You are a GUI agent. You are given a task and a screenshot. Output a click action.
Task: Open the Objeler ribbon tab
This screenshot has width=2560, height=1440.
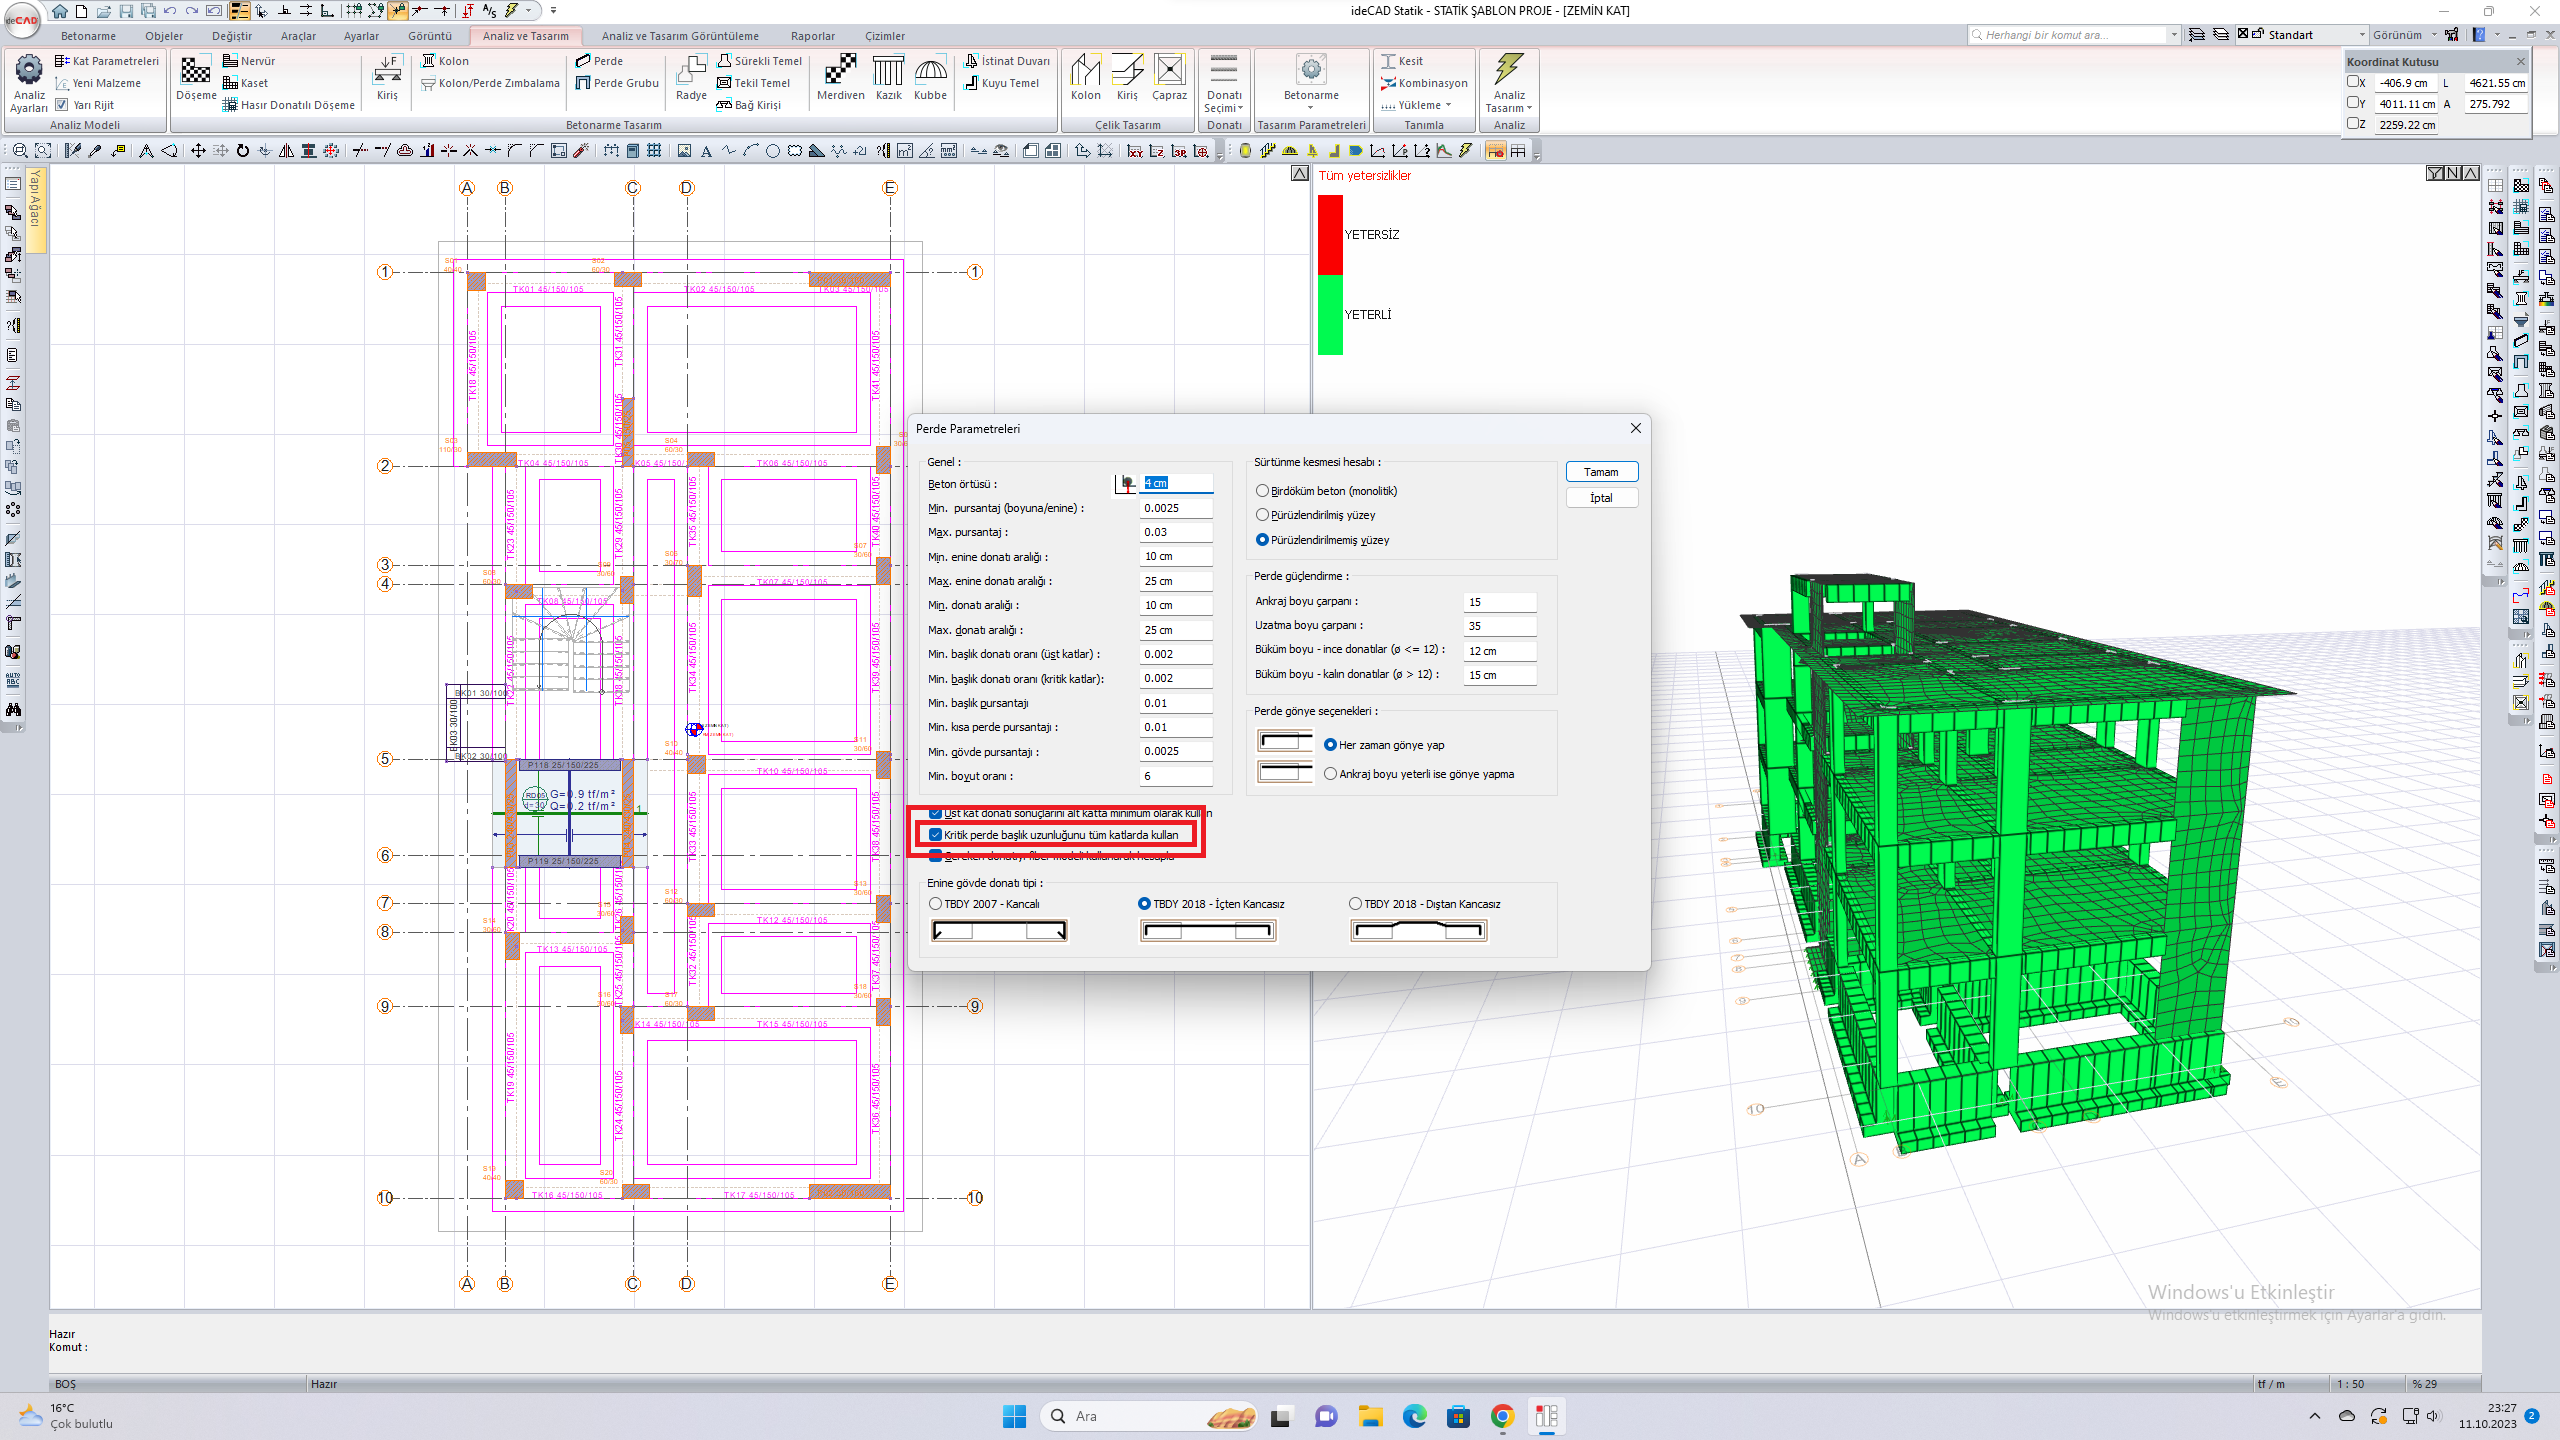[x=164, y=36]
